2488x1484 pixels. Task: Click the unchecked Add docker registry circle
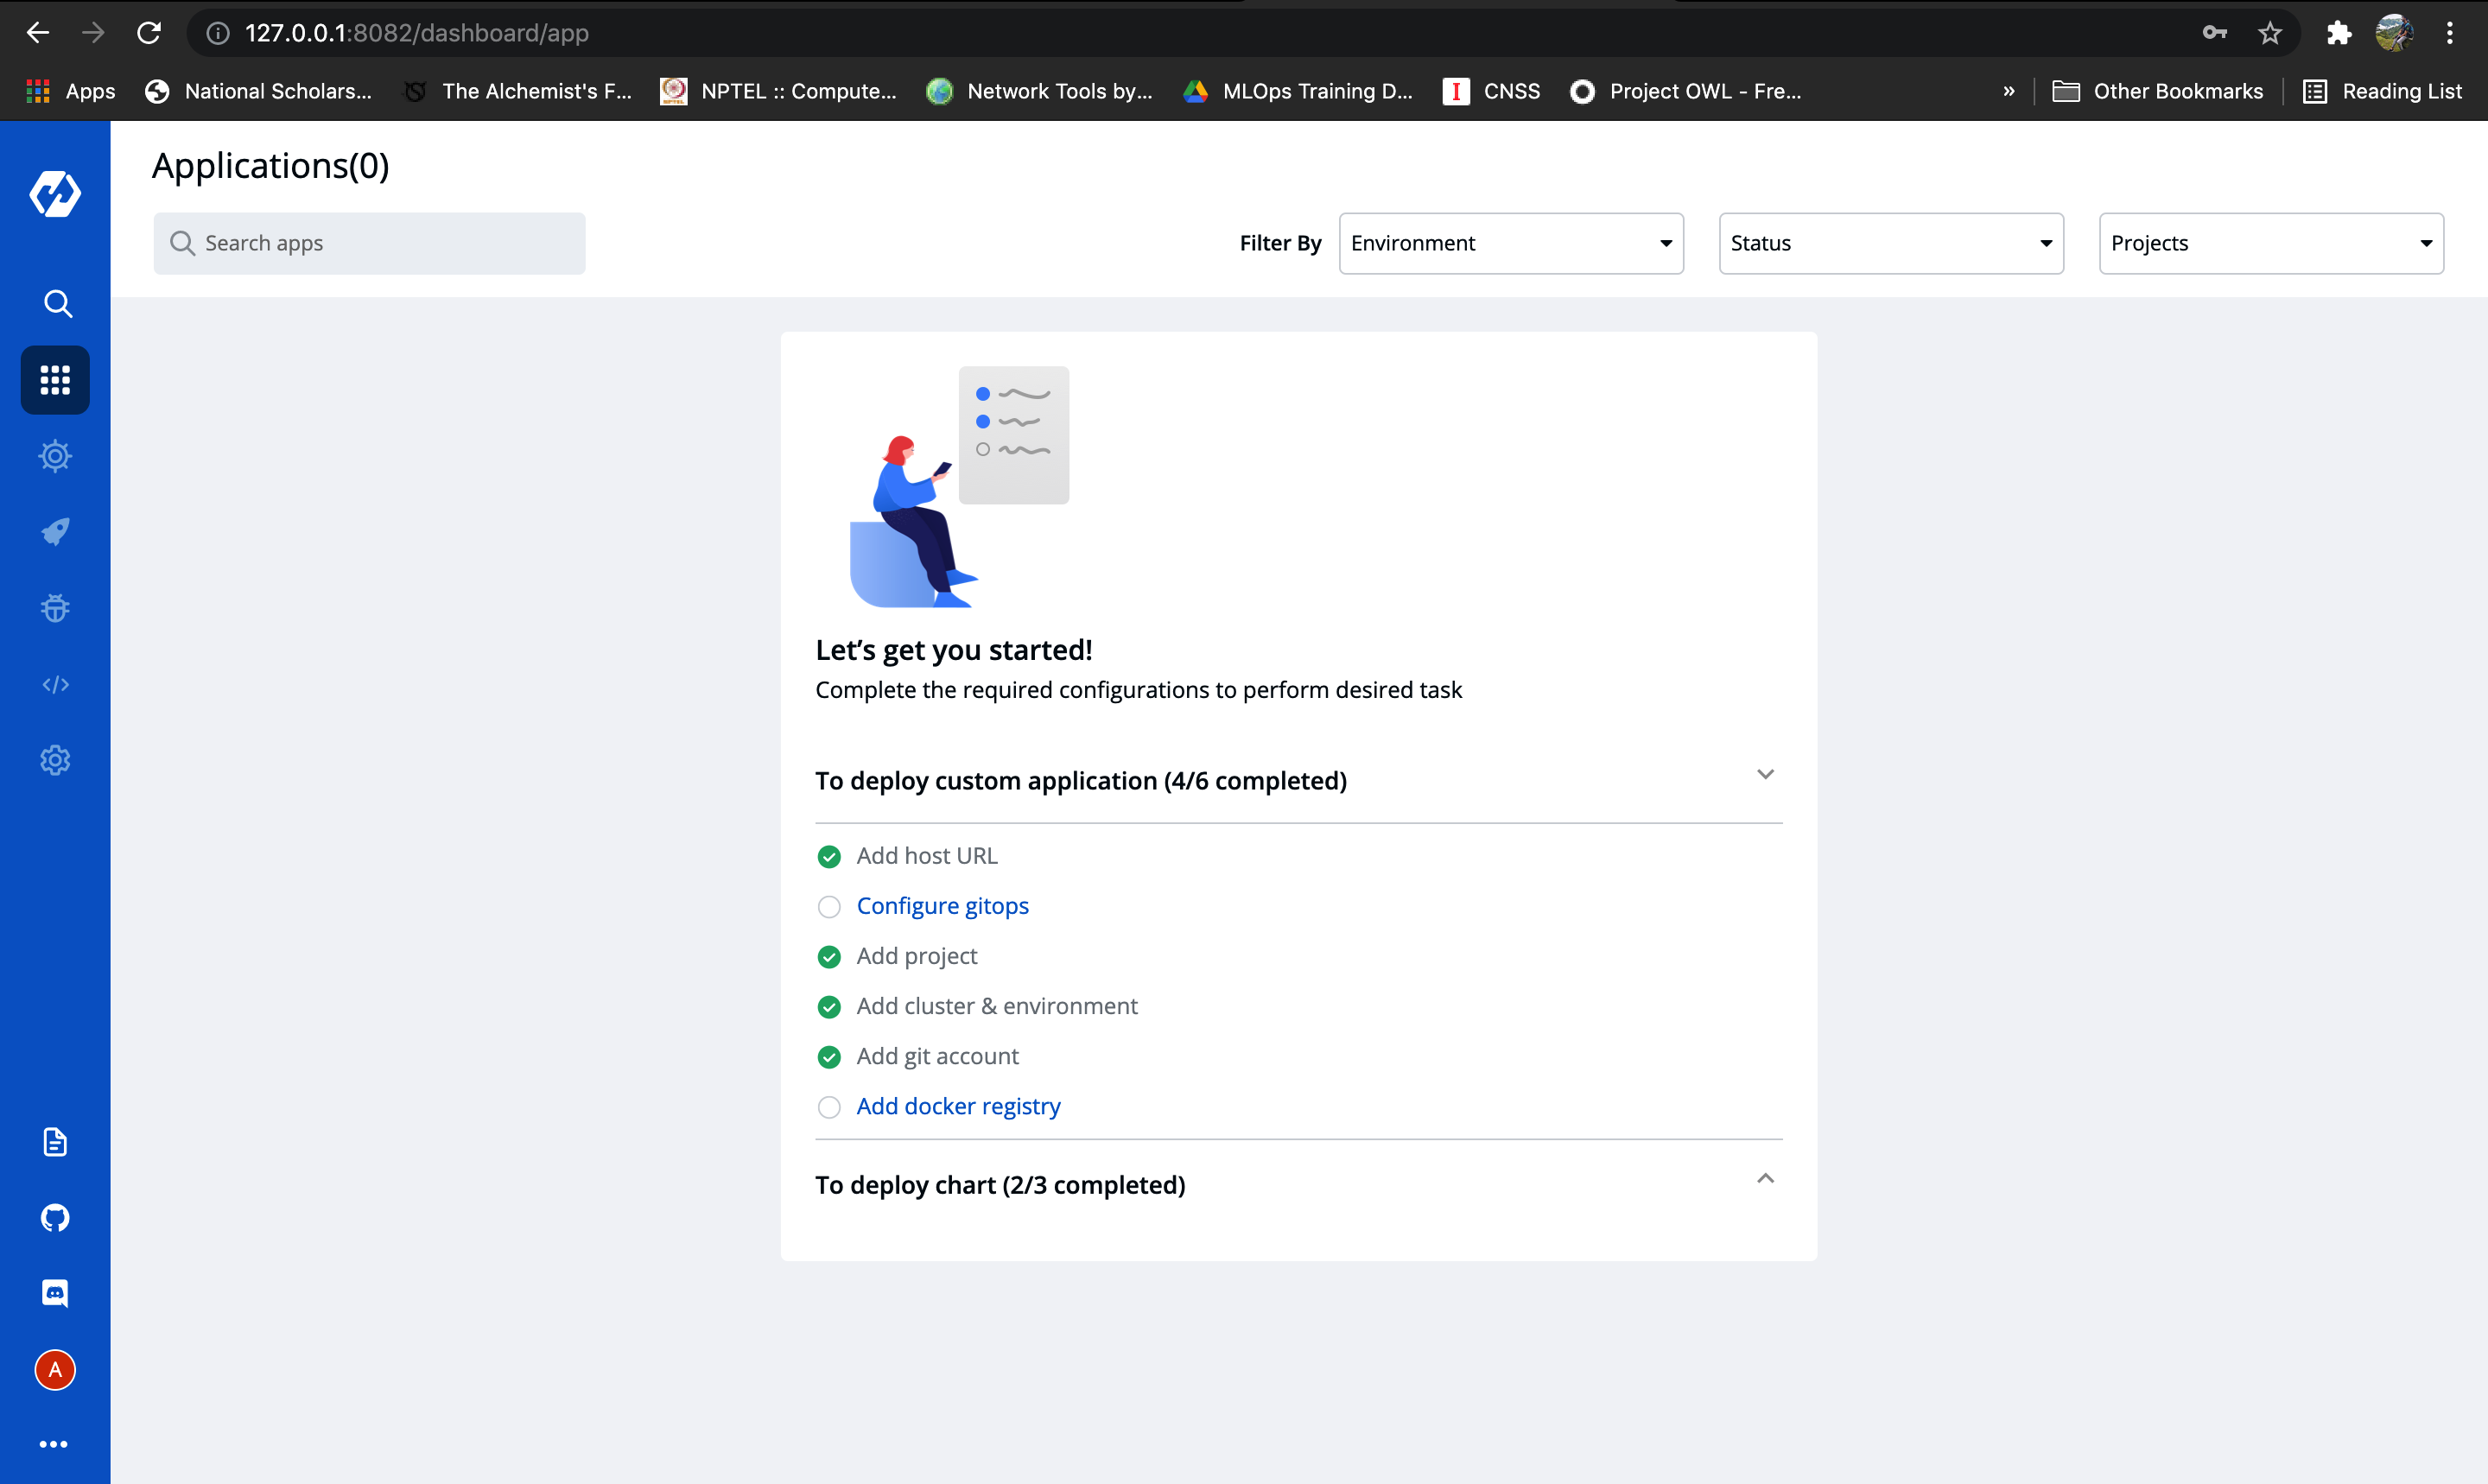(x=829, y=1107)
